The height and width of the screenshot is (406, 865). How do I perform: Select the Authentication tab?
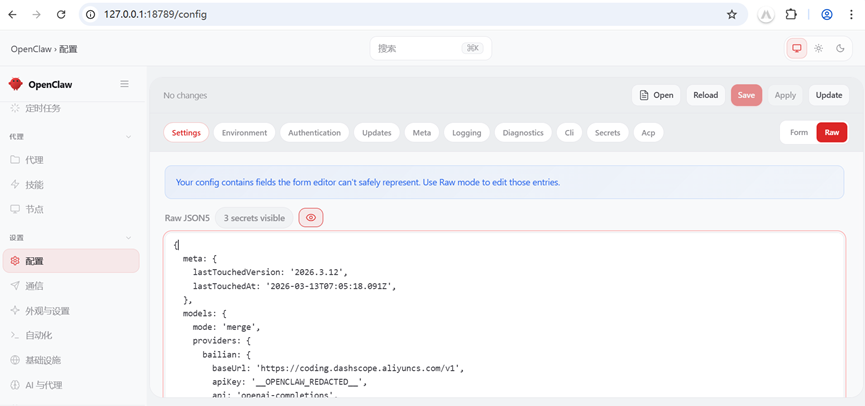click(x=314, y=132)
